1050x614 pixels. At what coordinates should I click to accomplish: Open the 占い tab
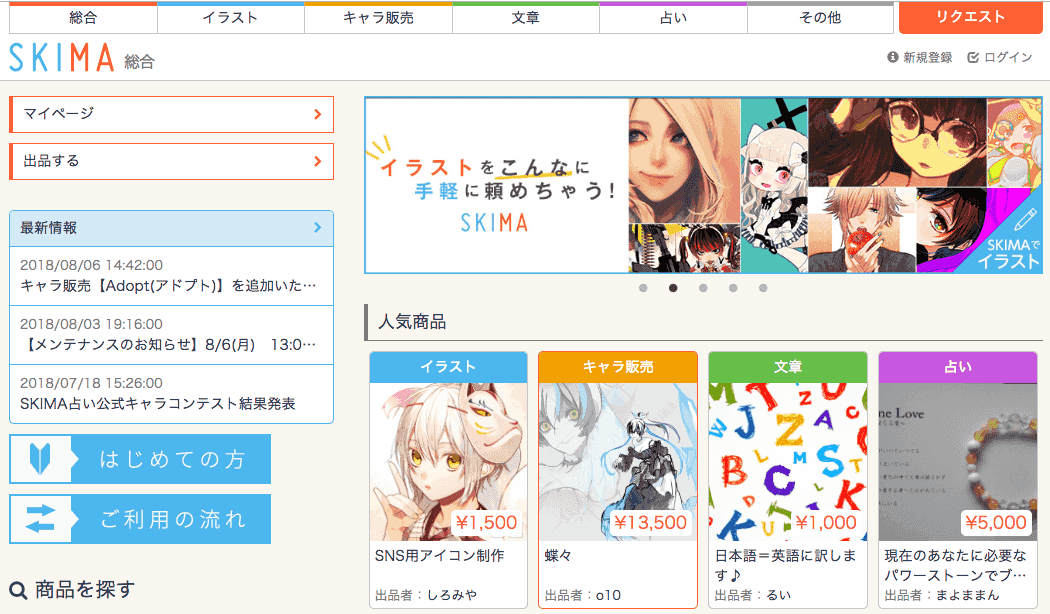click(x=673, y=18)
